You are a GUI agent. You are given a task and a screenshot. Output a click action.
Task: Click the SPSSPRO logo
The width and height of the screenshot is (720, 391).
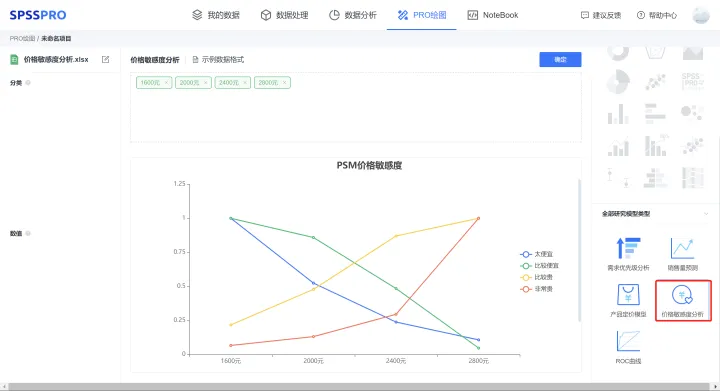pos(38,15)
